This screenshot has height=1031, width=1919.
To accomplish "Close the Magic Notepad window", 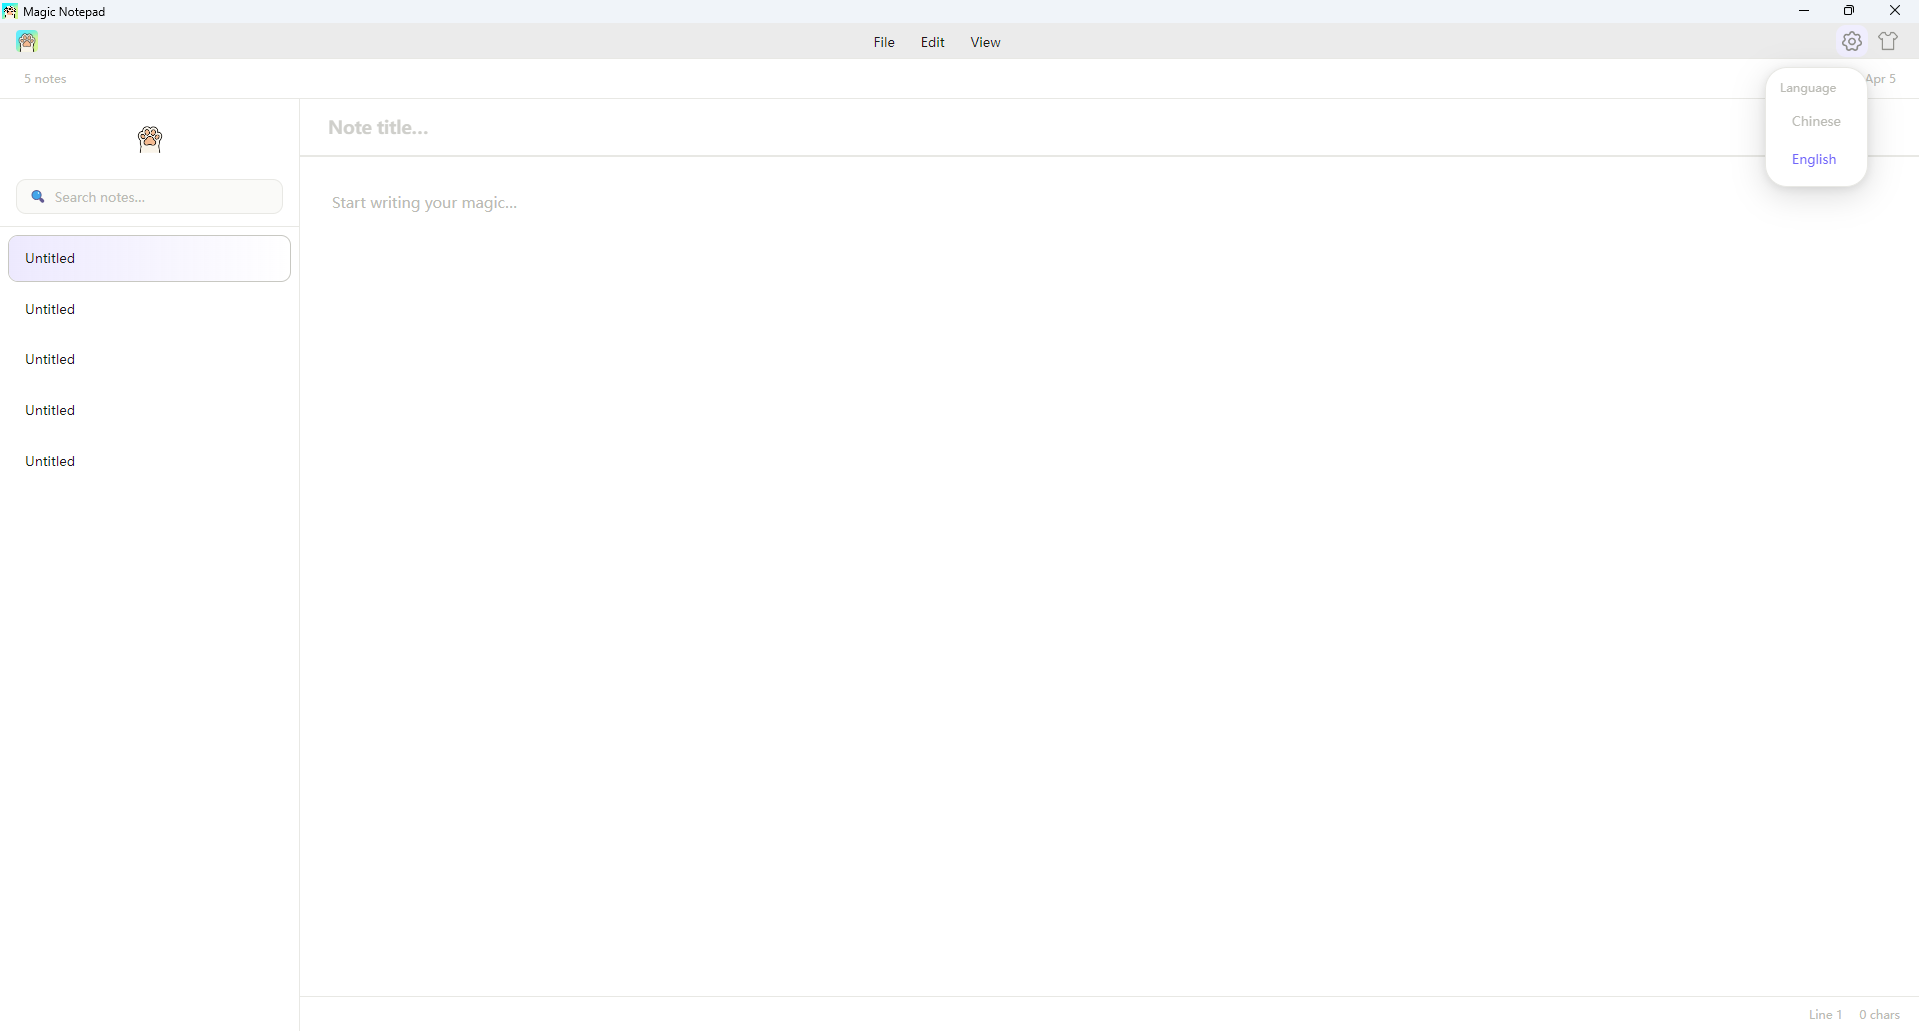I will click(x=1895, y=11).
